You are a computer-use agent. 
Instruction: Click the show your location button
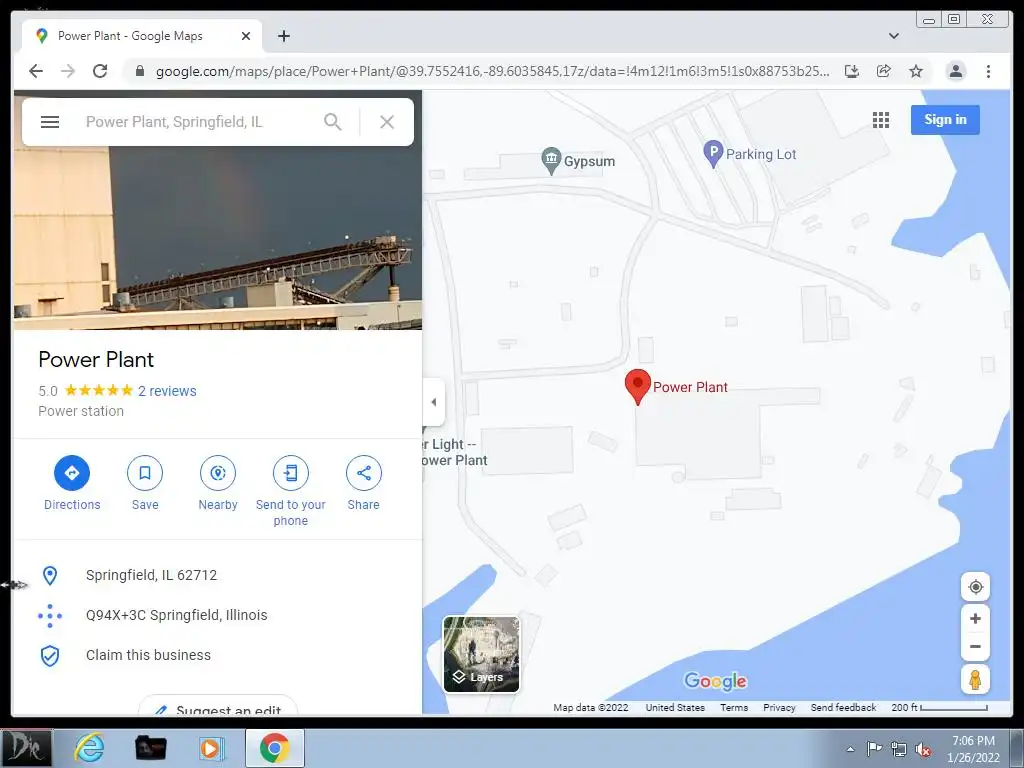(975, 586)
